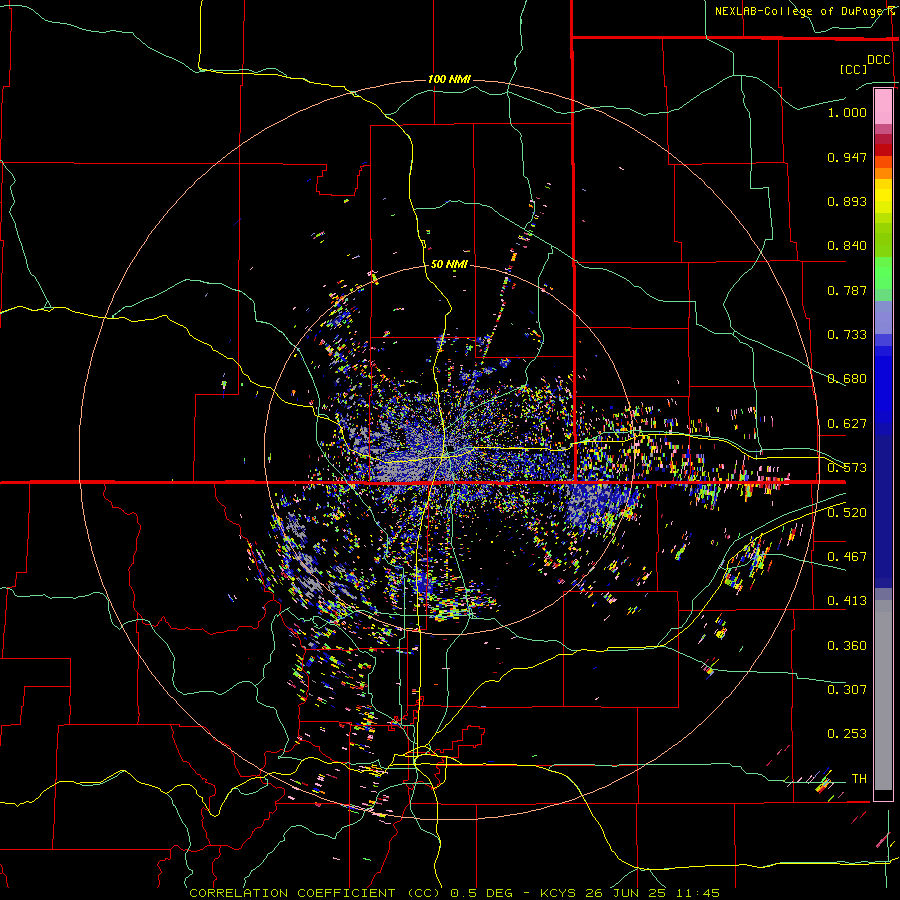
Task: Click the 0.307 value on the legend
Action: pyautogui.click(x=847, y=690)
